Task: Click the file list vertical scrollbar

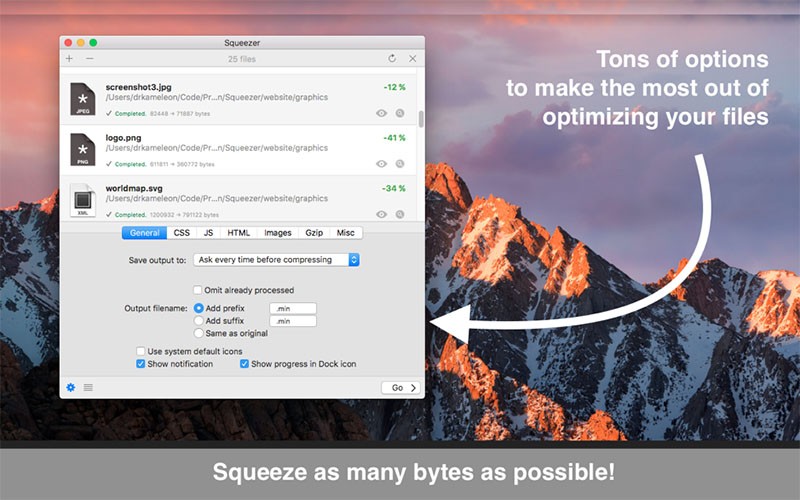Action: pos(421,119)
